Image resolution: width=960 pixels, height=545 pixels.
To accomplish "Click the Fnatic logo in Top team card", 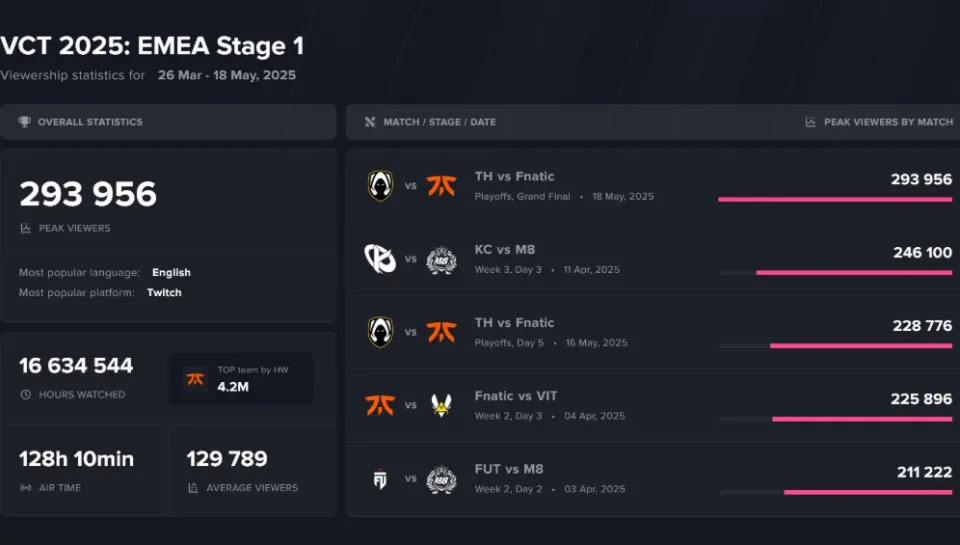I will [x=195, y=379].
